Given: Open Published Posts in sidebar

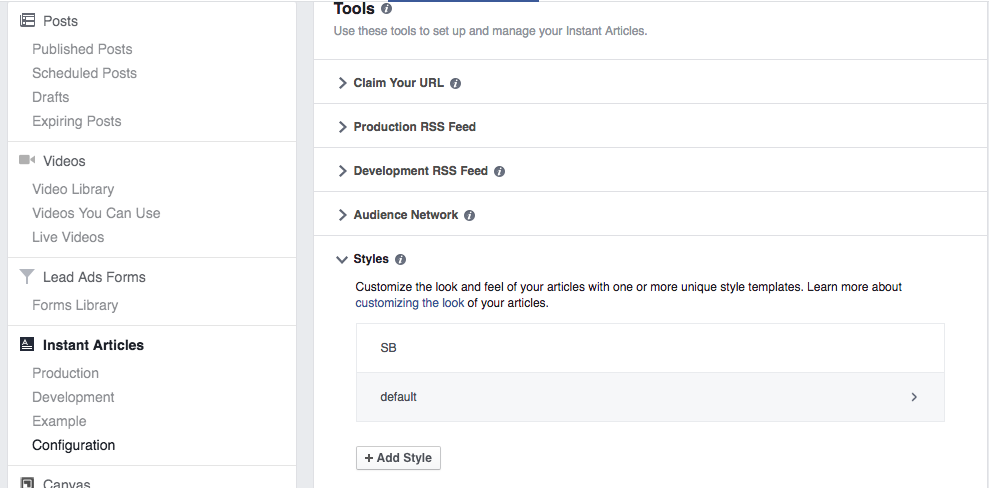Looking at the screenshot, I should coord(82,49).
